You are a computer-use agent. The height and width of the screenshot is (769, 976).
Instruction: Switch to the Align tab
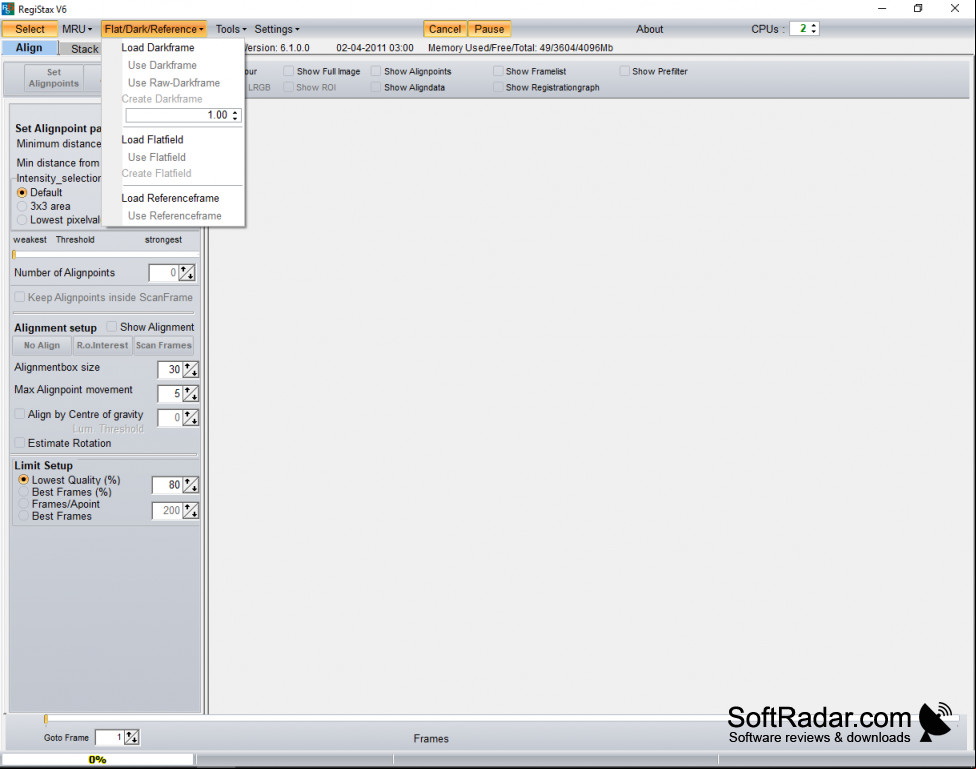(29, 48)
